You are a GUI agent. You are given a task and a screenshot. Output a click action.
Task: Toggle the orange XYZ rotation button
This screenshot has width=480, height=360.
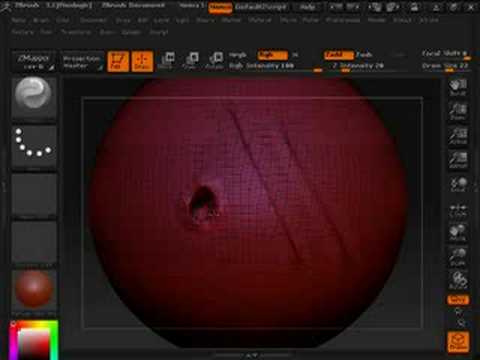[x=458, y=300]
